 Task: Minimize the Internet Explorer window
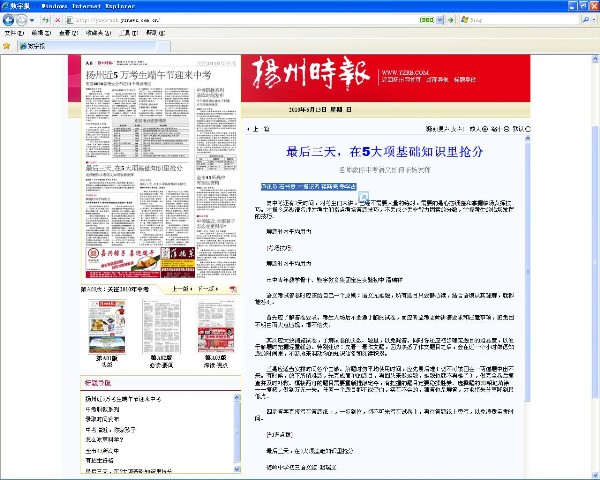[572, 6]
